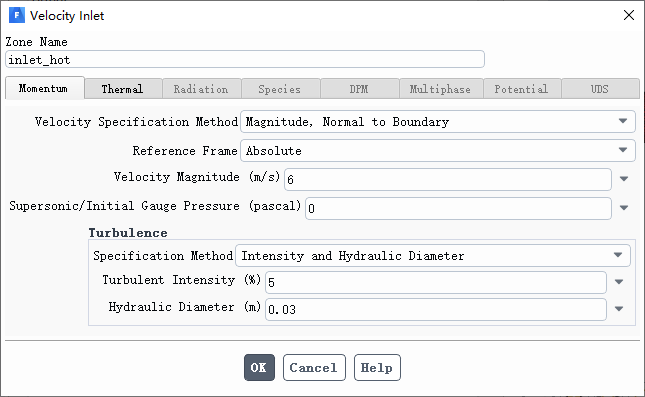Click Velocity Magnitude dropdown arrow
645x397 pixels.
pyautogui.click(x=624, y=179)
